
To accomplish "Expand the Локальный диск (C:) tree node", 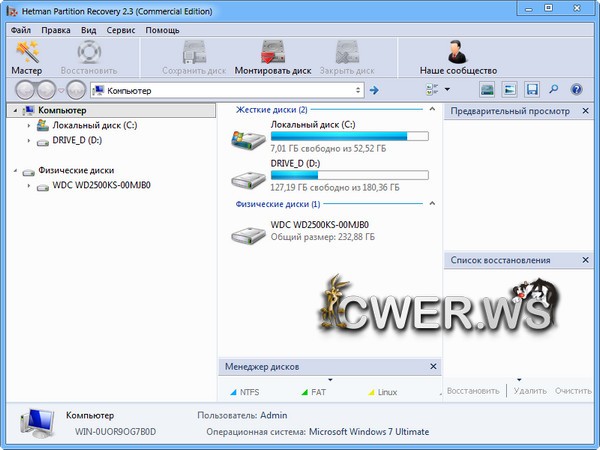I will tap(28, 126).
